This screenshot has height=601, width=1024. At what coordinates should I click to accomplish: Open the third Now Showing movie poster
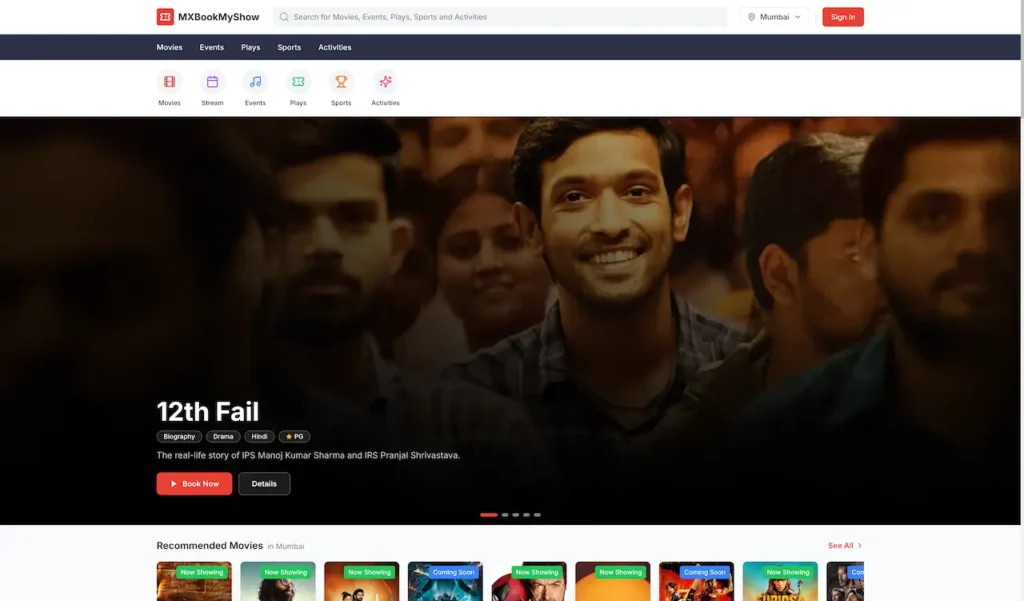click(361, 581)
